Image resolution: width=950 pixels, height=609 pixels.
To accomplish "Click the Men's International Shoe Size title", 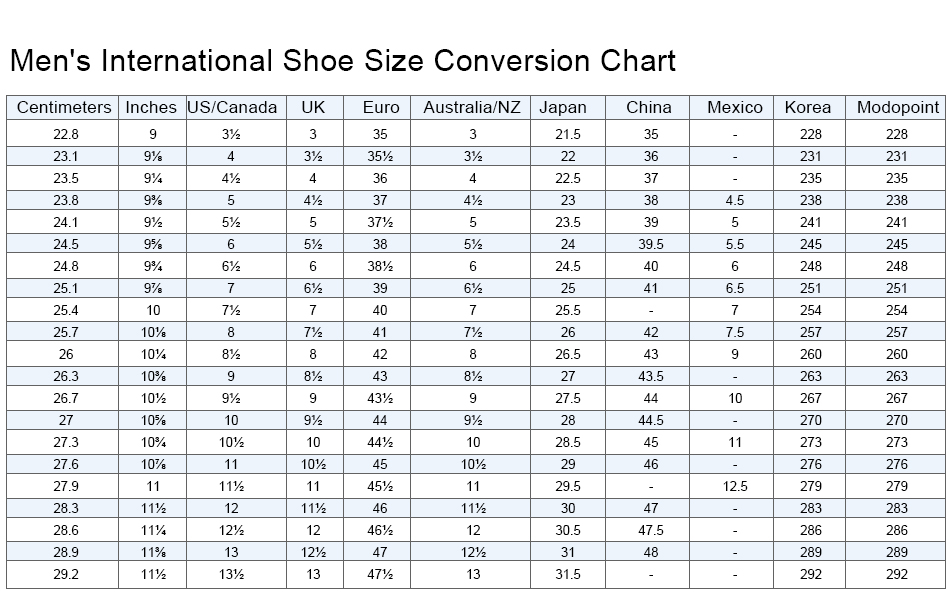I will click(343, 61).
